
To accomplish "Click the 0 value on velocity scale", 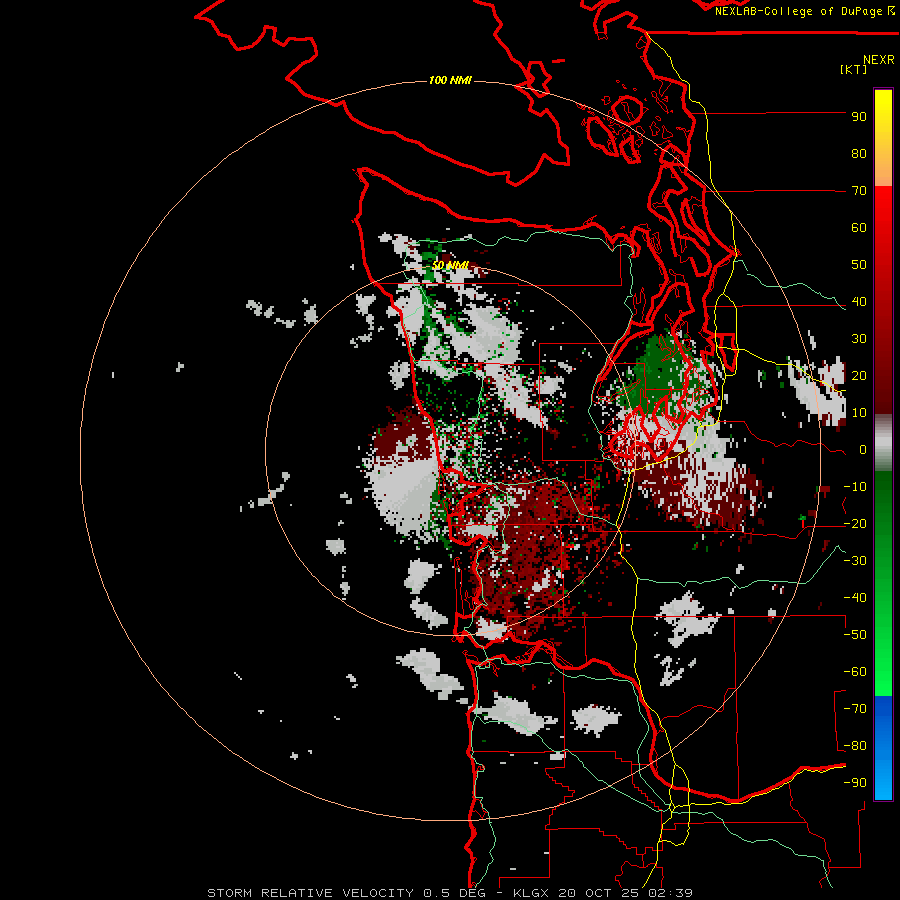I will click(x=863, y=450).
